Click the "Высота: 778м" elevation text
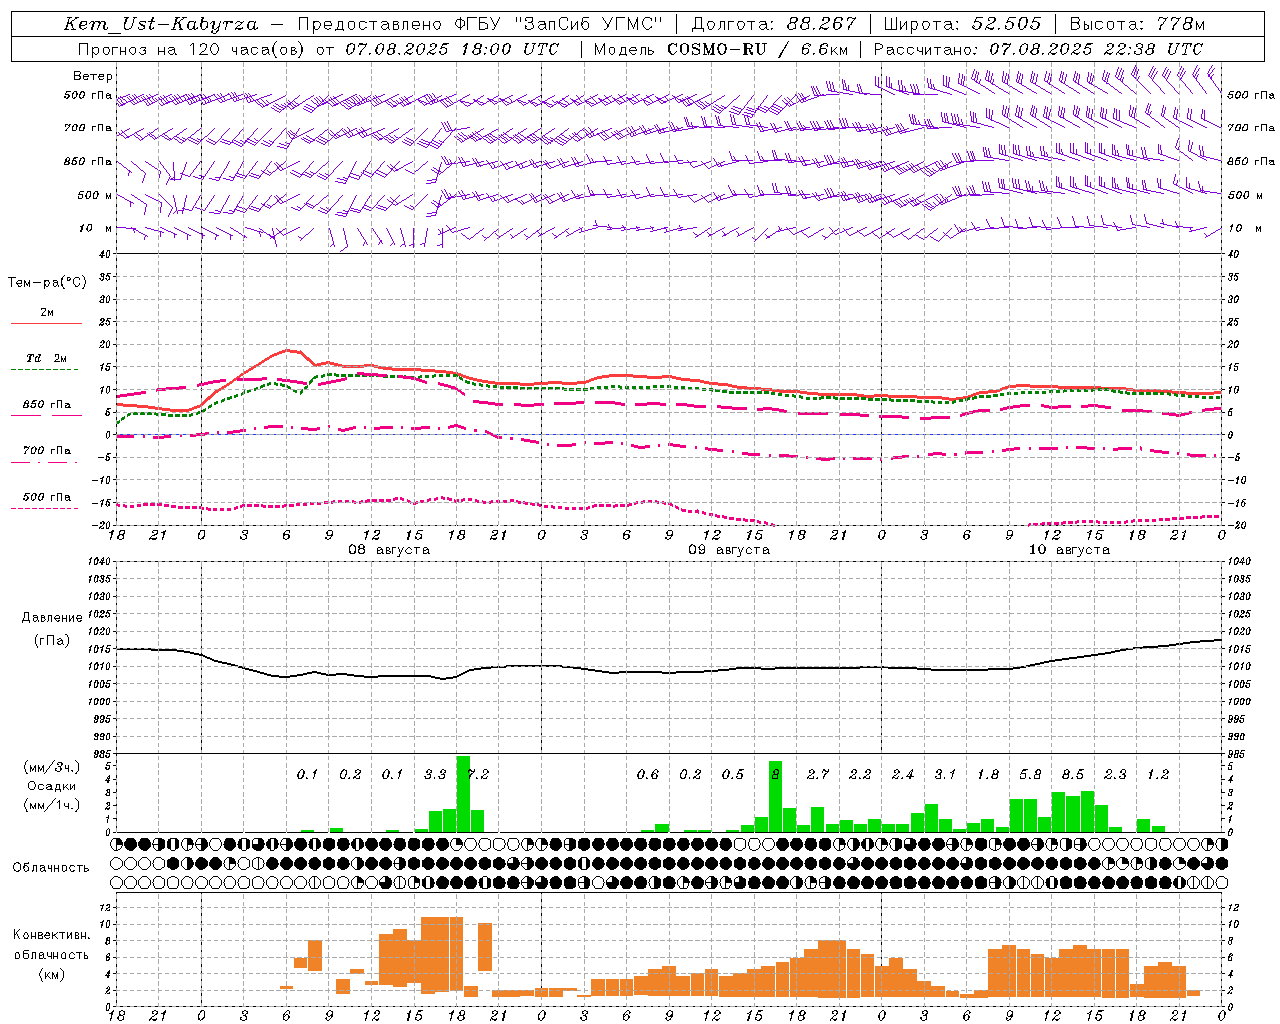Screen dimensions: 1280x1024 click(1137, 24)
